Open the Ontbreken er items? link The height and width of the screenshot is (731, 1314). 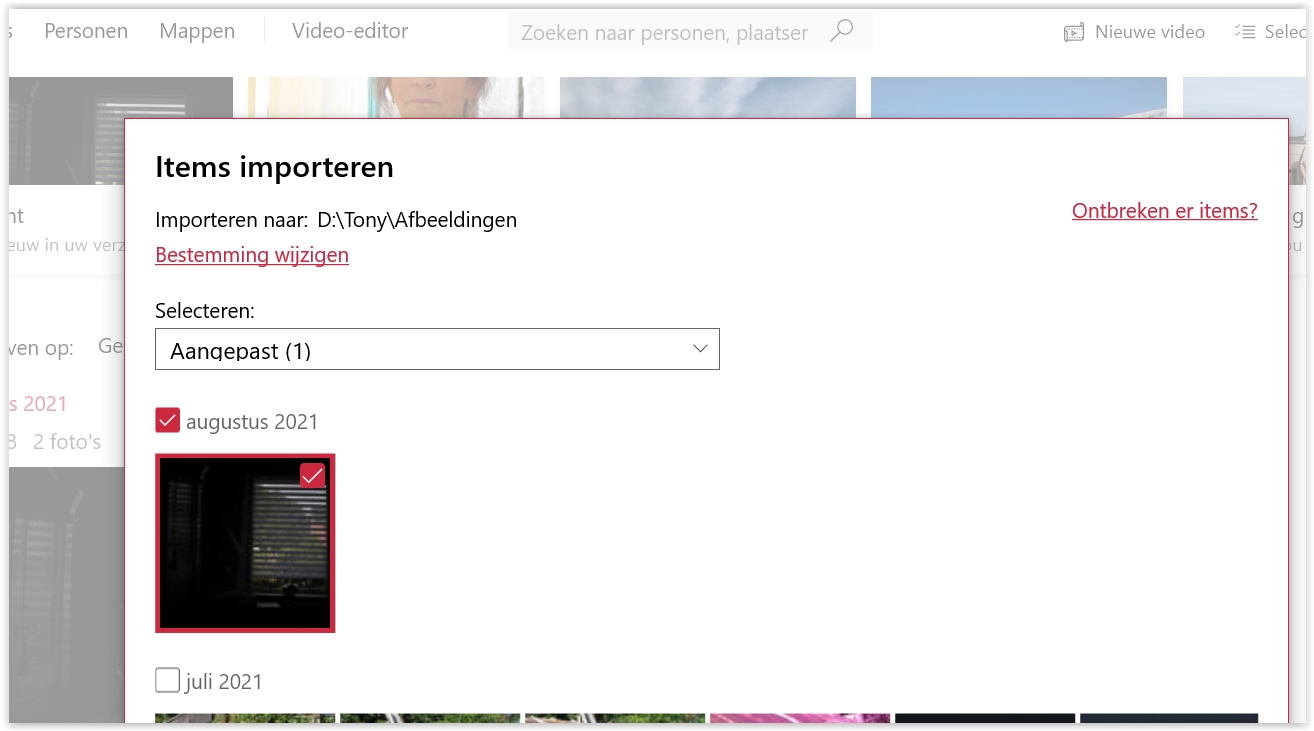click(x=1164, y=211)
